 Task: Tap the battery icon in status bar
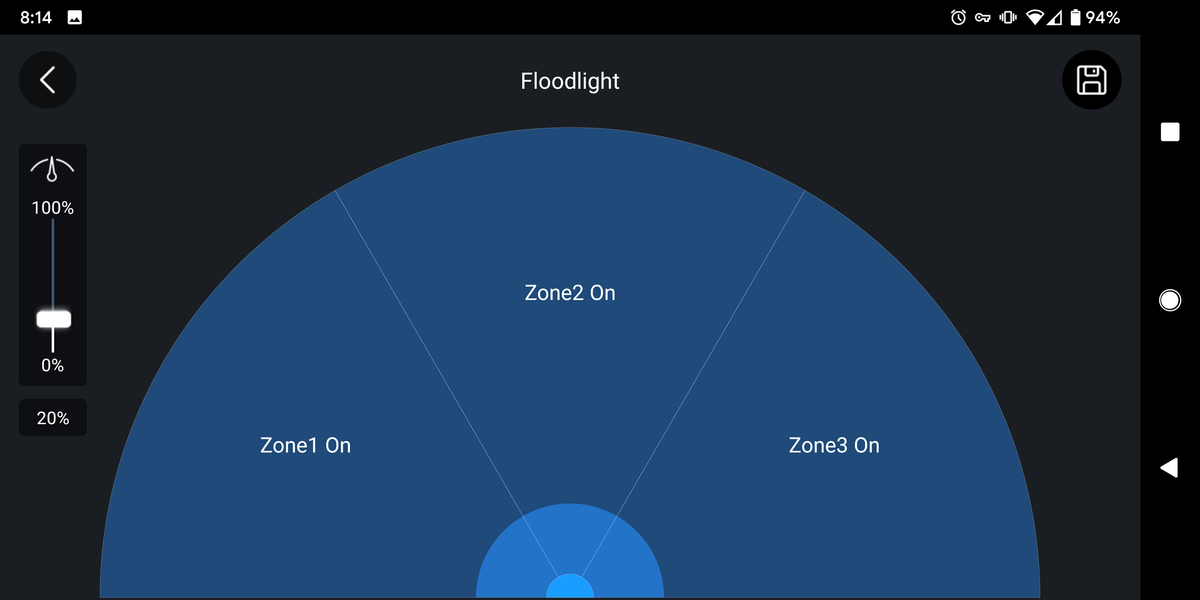(1076, 18)
